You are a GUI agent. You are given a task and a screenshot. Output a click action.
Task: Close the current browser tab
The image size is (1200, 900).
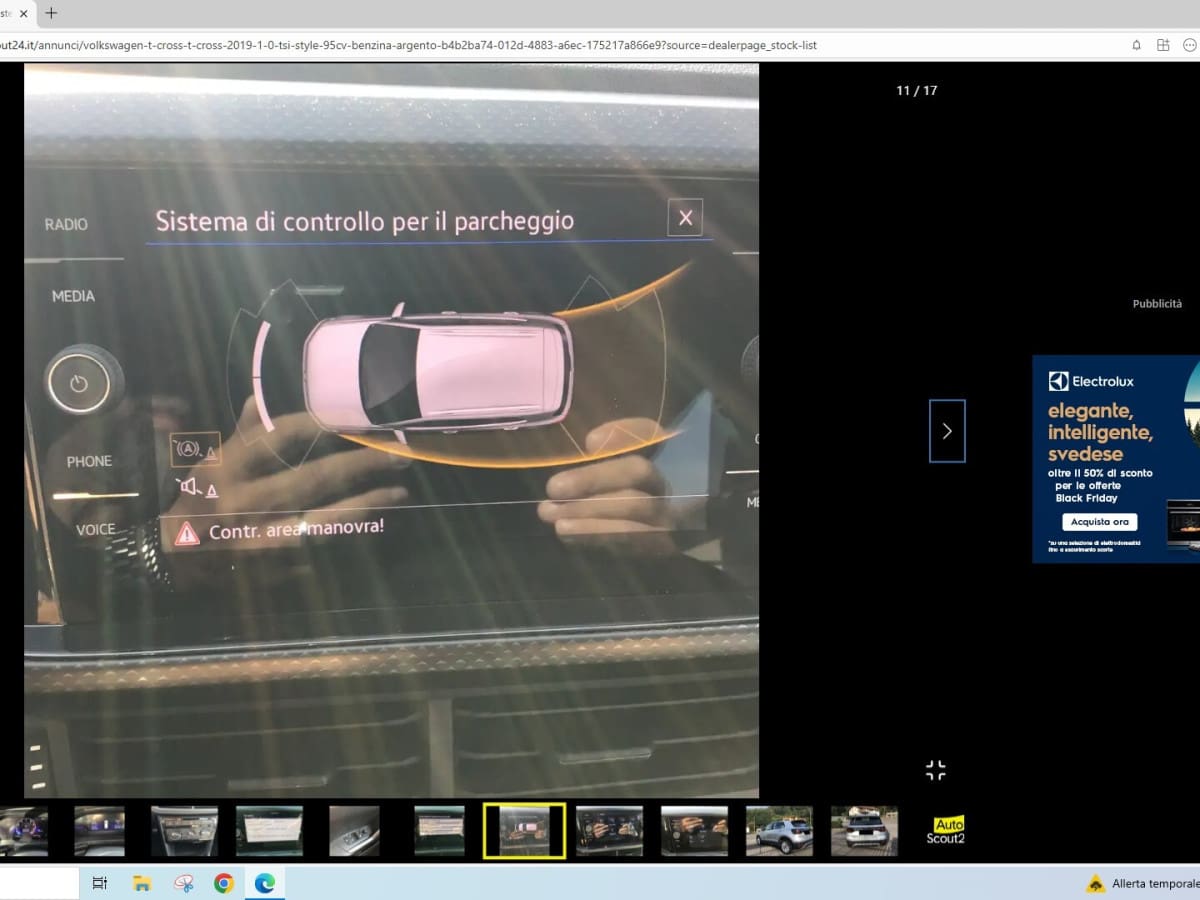tap(23, 13)
